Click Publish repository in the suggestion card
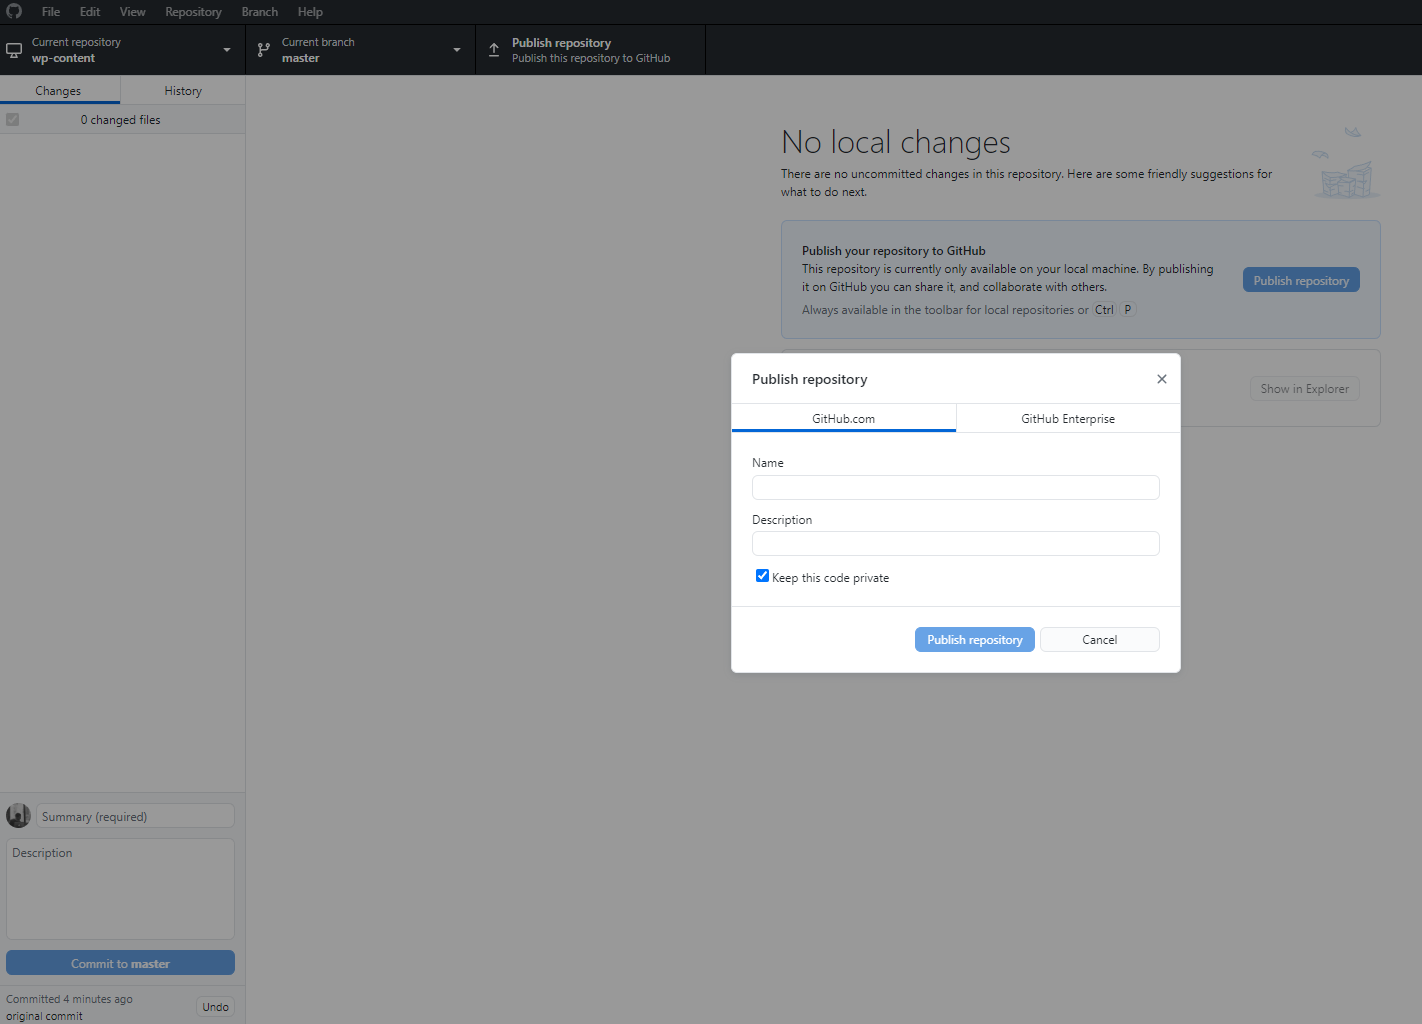This screenshot has width=1422, height=1024. (x=1301, y=280)
